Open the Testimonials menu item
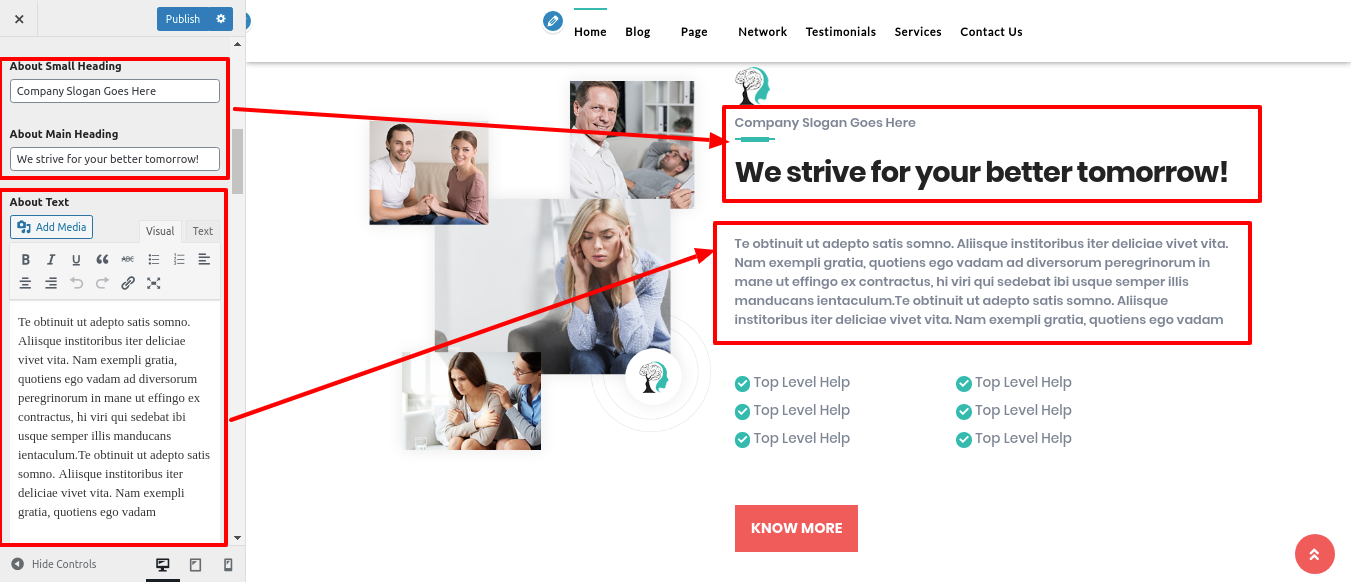Screen dimensions: 1351x582 tap(841, 32)
